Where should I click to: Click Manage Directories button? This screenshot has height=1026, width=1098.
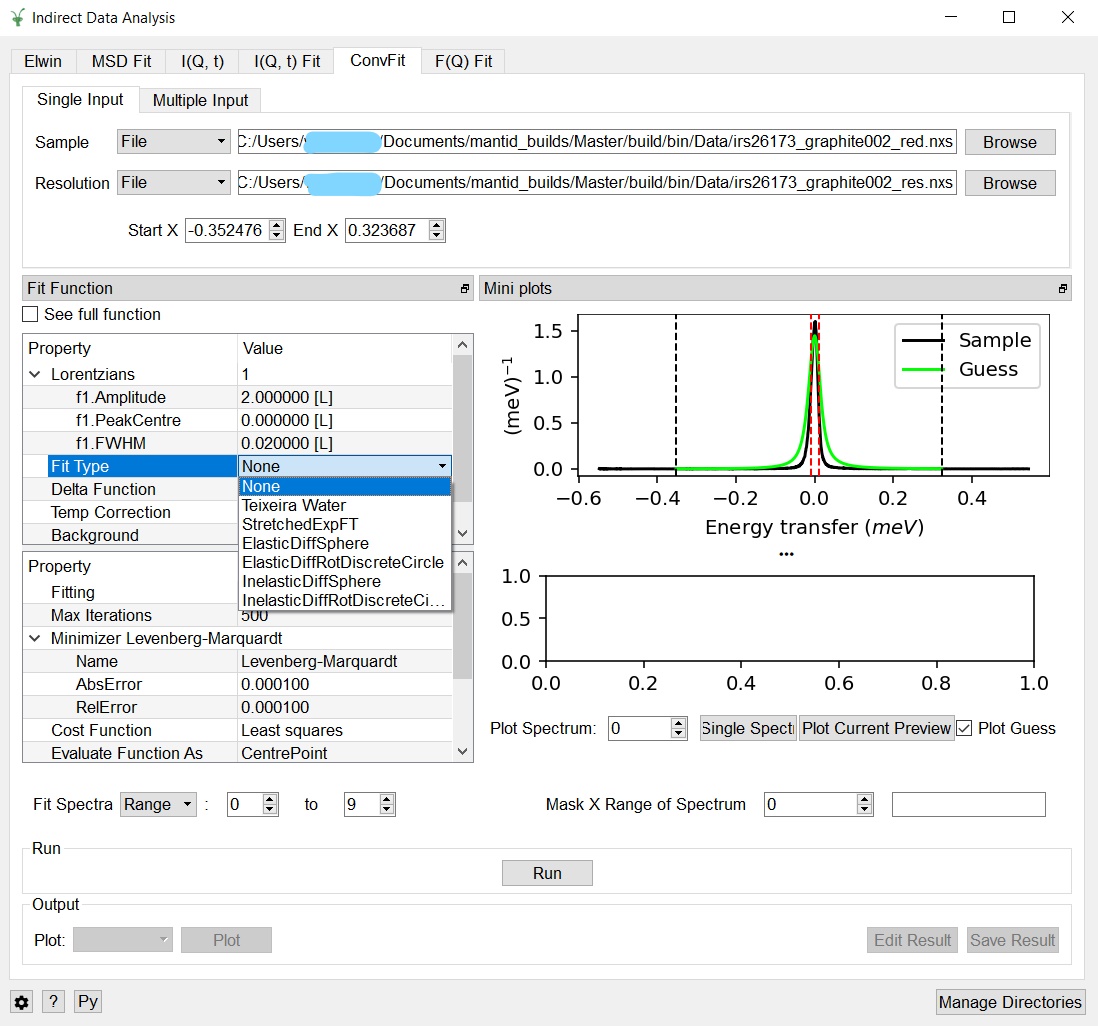click(x=1010, y=1002)
